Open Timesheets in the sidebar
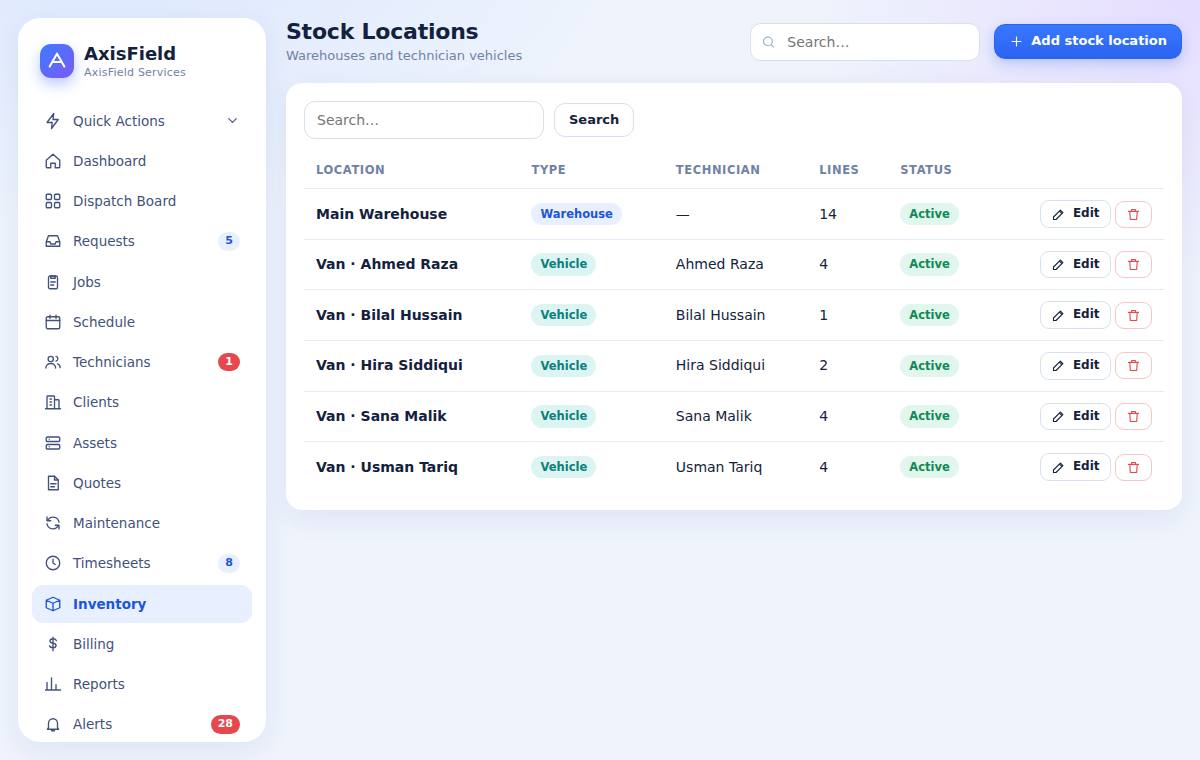Viewport: 1200px width, 760px height. [x=142, y=563]
